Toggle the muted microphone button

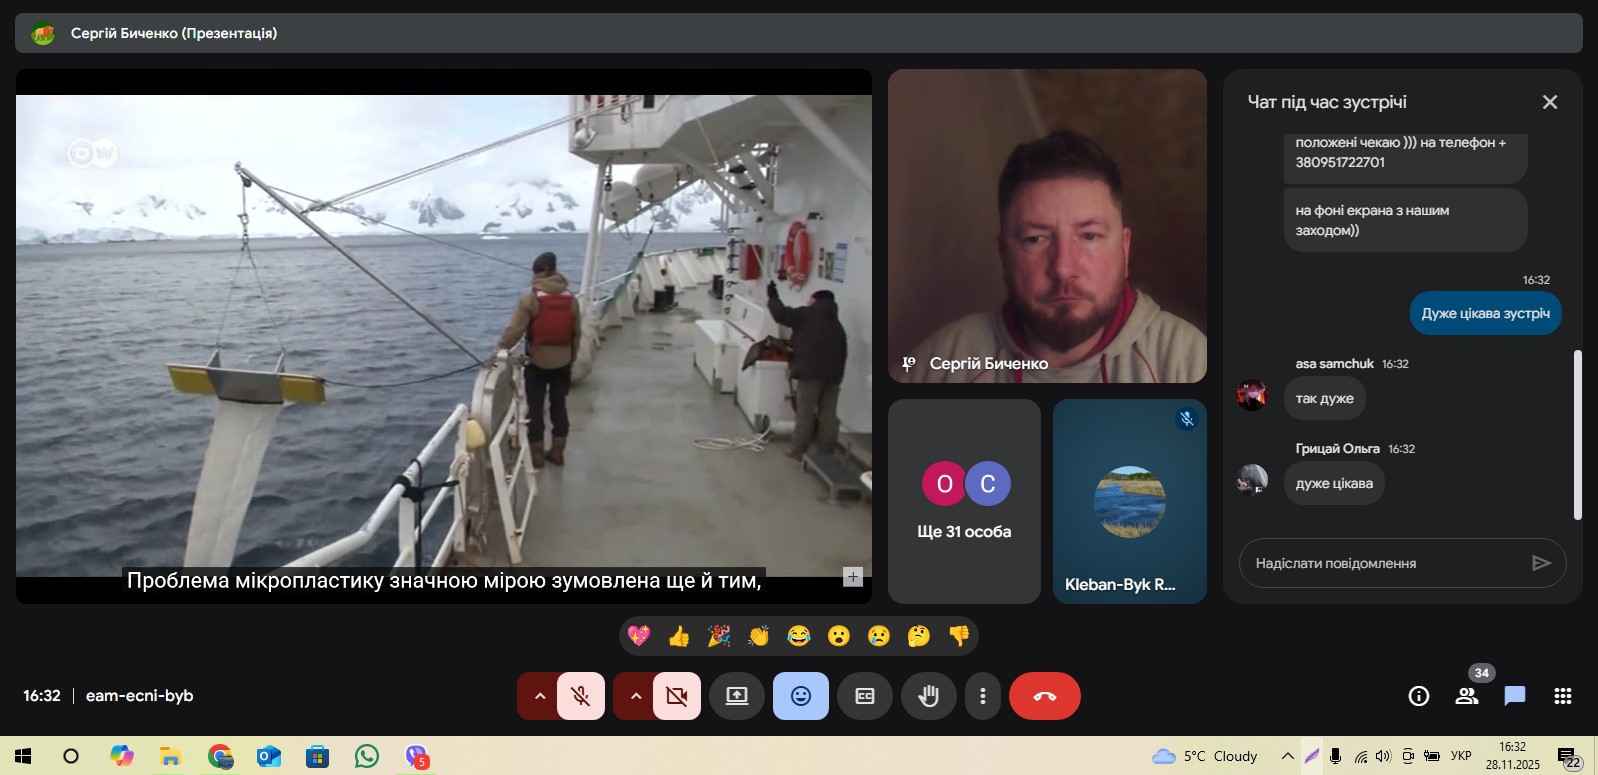(581, 696)
